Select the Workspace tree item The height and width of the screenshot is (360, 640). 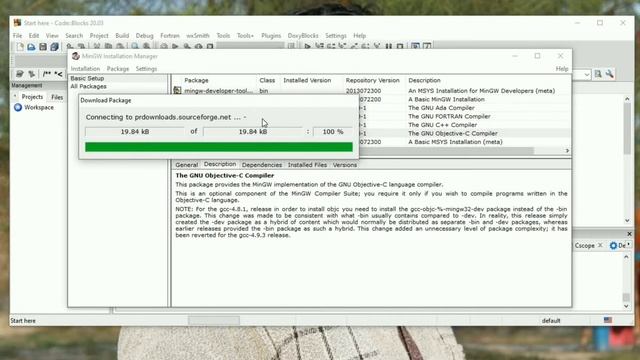34,107
